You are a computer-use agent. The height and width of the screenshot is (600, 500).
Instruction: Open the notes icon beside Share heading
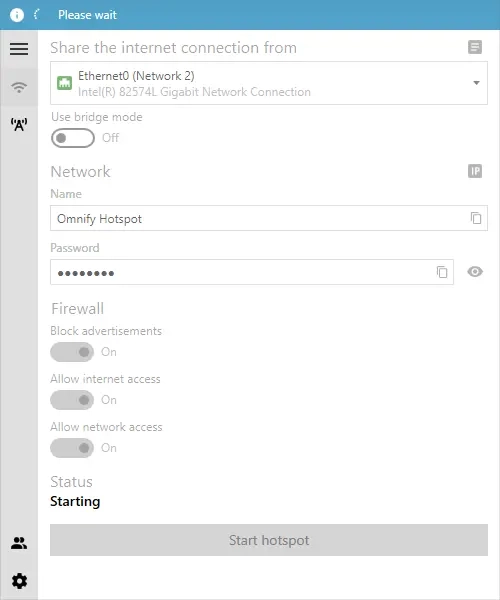475,47
